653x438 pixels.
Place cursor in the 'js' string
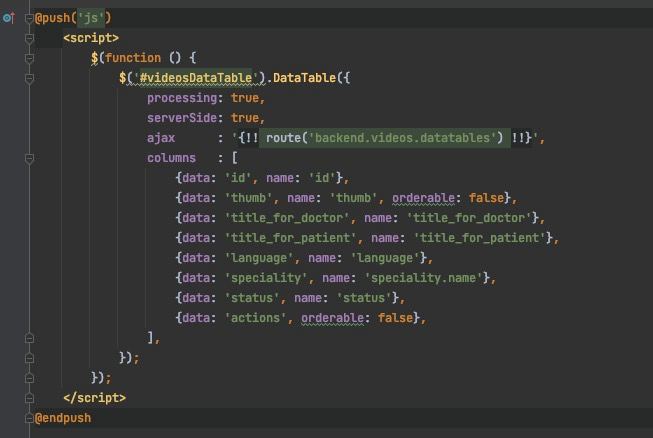tap(91, 18)
